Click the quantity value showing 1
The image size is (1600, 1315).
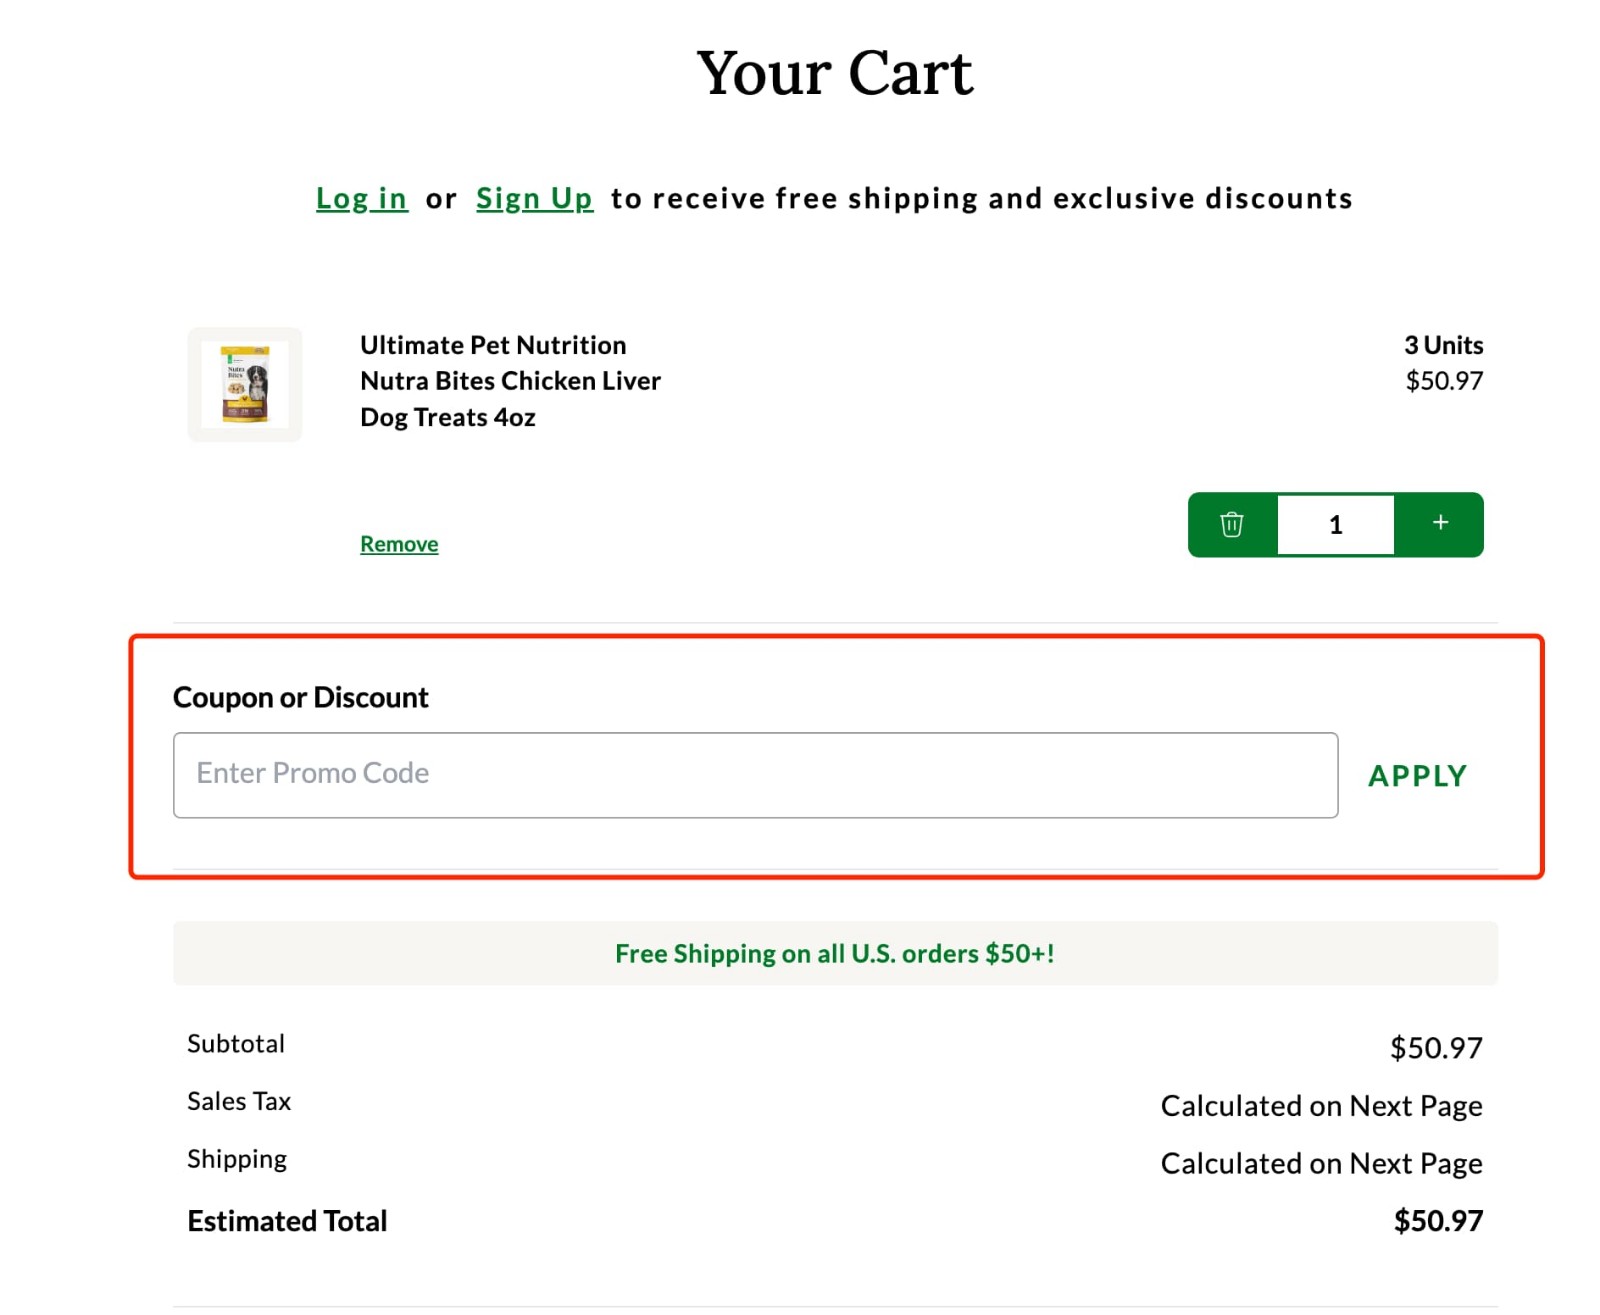click(1335, 523)
